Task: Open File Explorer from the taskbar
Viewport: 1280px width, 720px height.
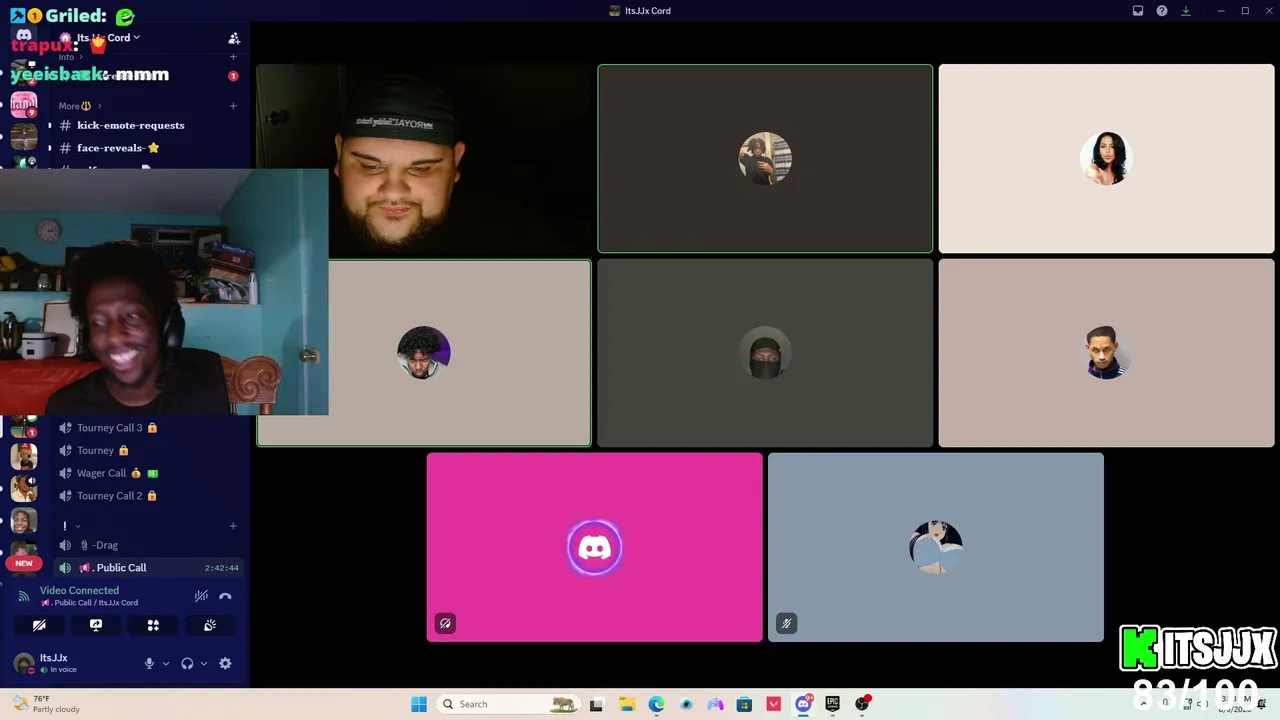Action: click(x=627, y=704)
